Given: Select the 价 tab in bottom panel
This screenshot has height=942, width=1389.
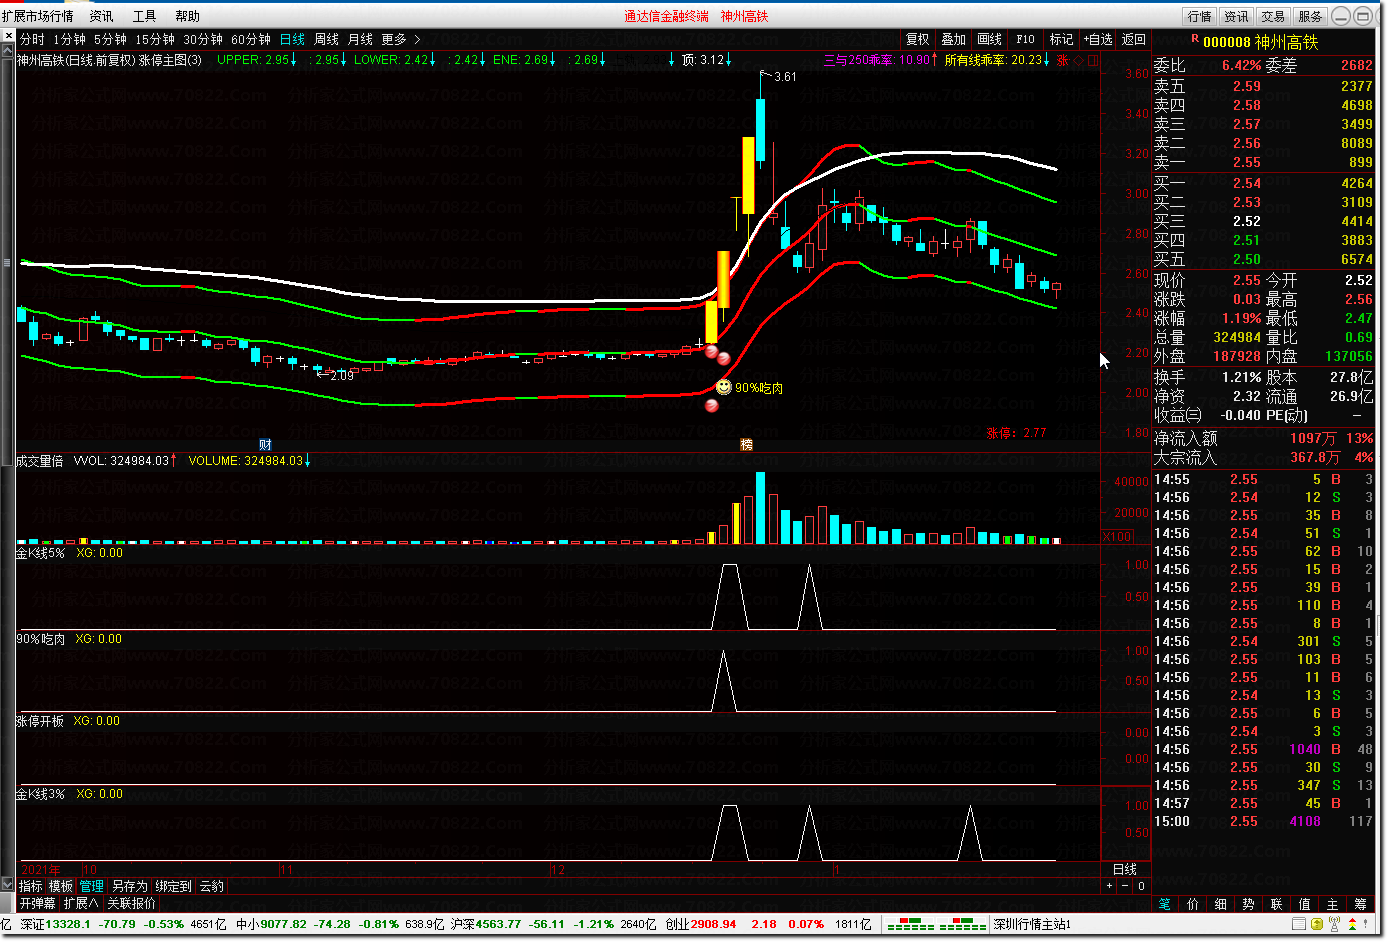Looking at the screenshot, I should [1193, 904].
